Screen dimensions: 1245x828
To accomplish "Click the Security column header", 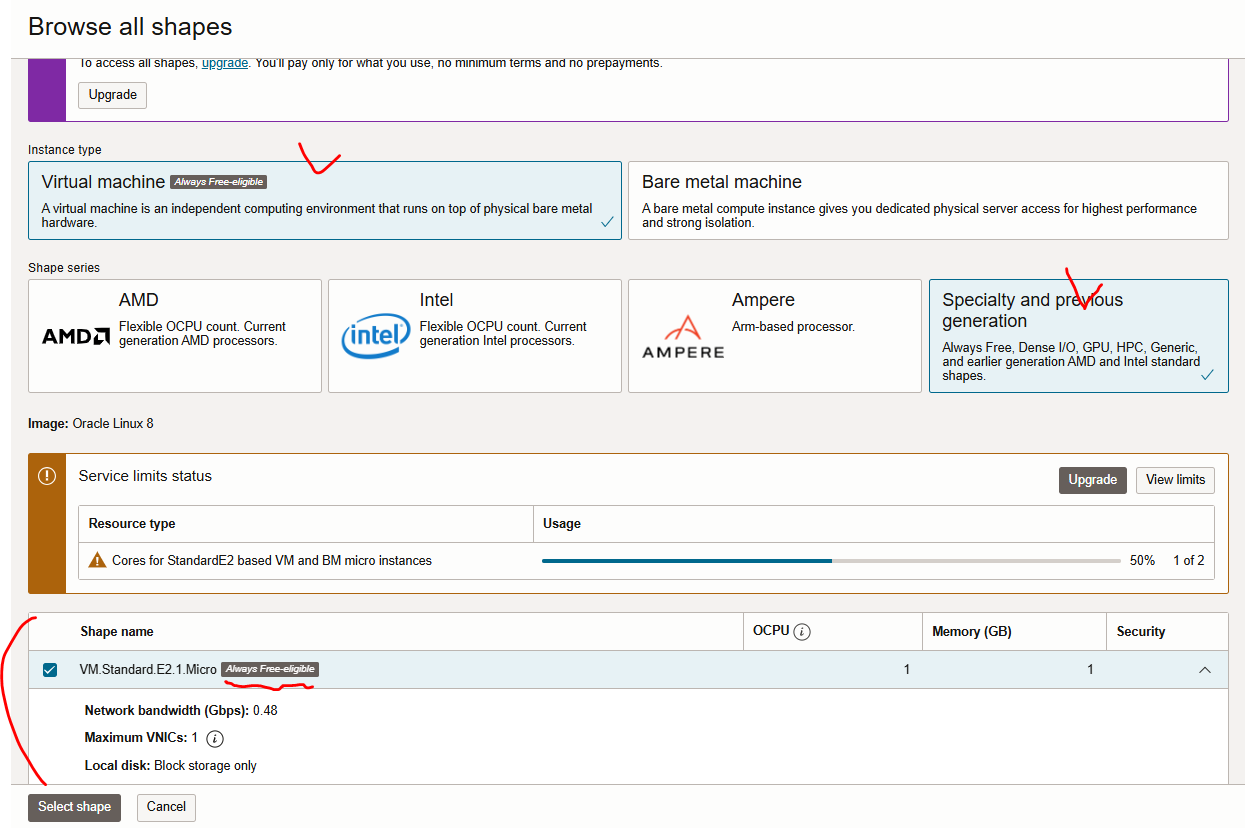I will (x=1141, y=632).
